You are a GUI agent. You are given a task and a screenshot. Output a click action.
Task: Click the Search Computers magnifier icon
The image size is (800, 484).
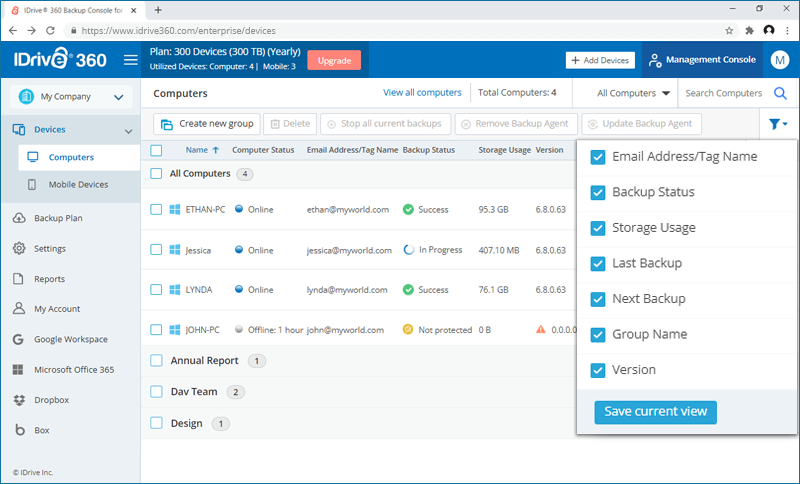pyautogui.click(x=781, y=94)
